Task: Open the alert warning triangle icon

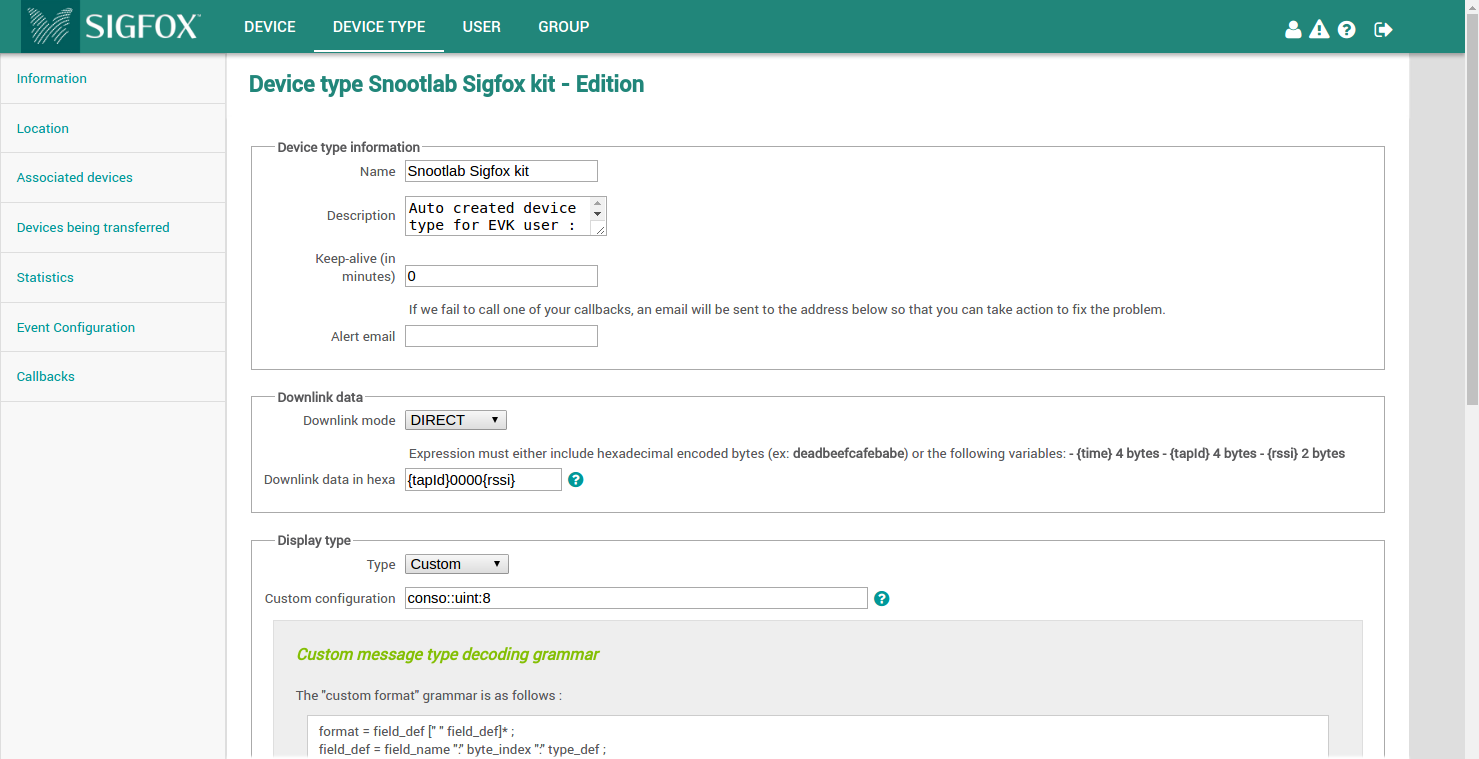Action: (x=1319, y=29)
